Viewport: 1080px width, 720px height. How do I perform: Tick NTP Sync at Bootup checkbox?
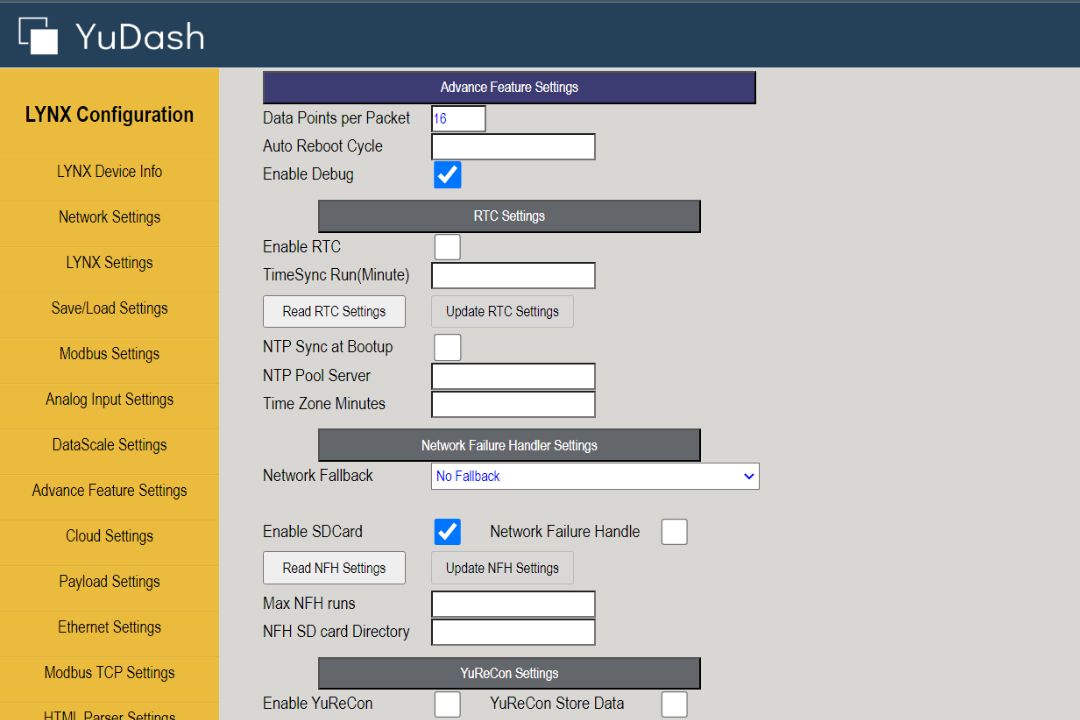coord(447,347)
